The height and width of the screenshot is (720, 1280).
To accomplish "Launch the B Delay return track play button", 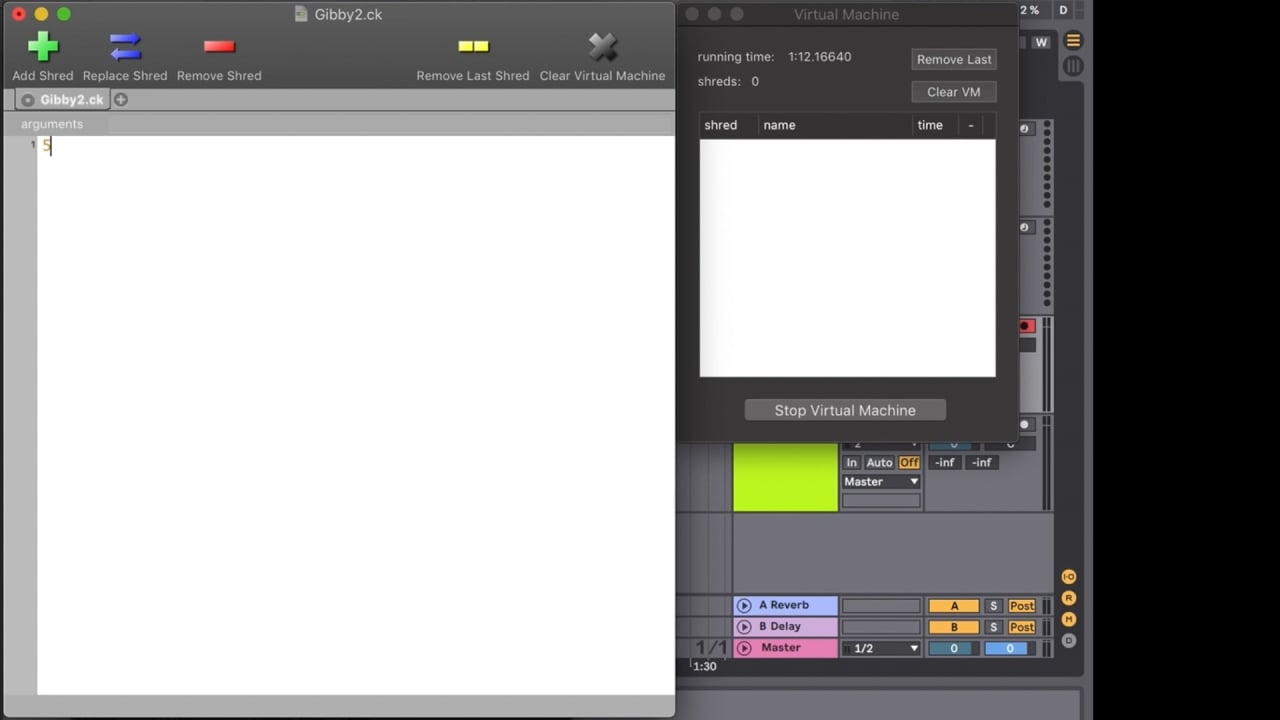I will pyautogui.click(x=744, y=627).
